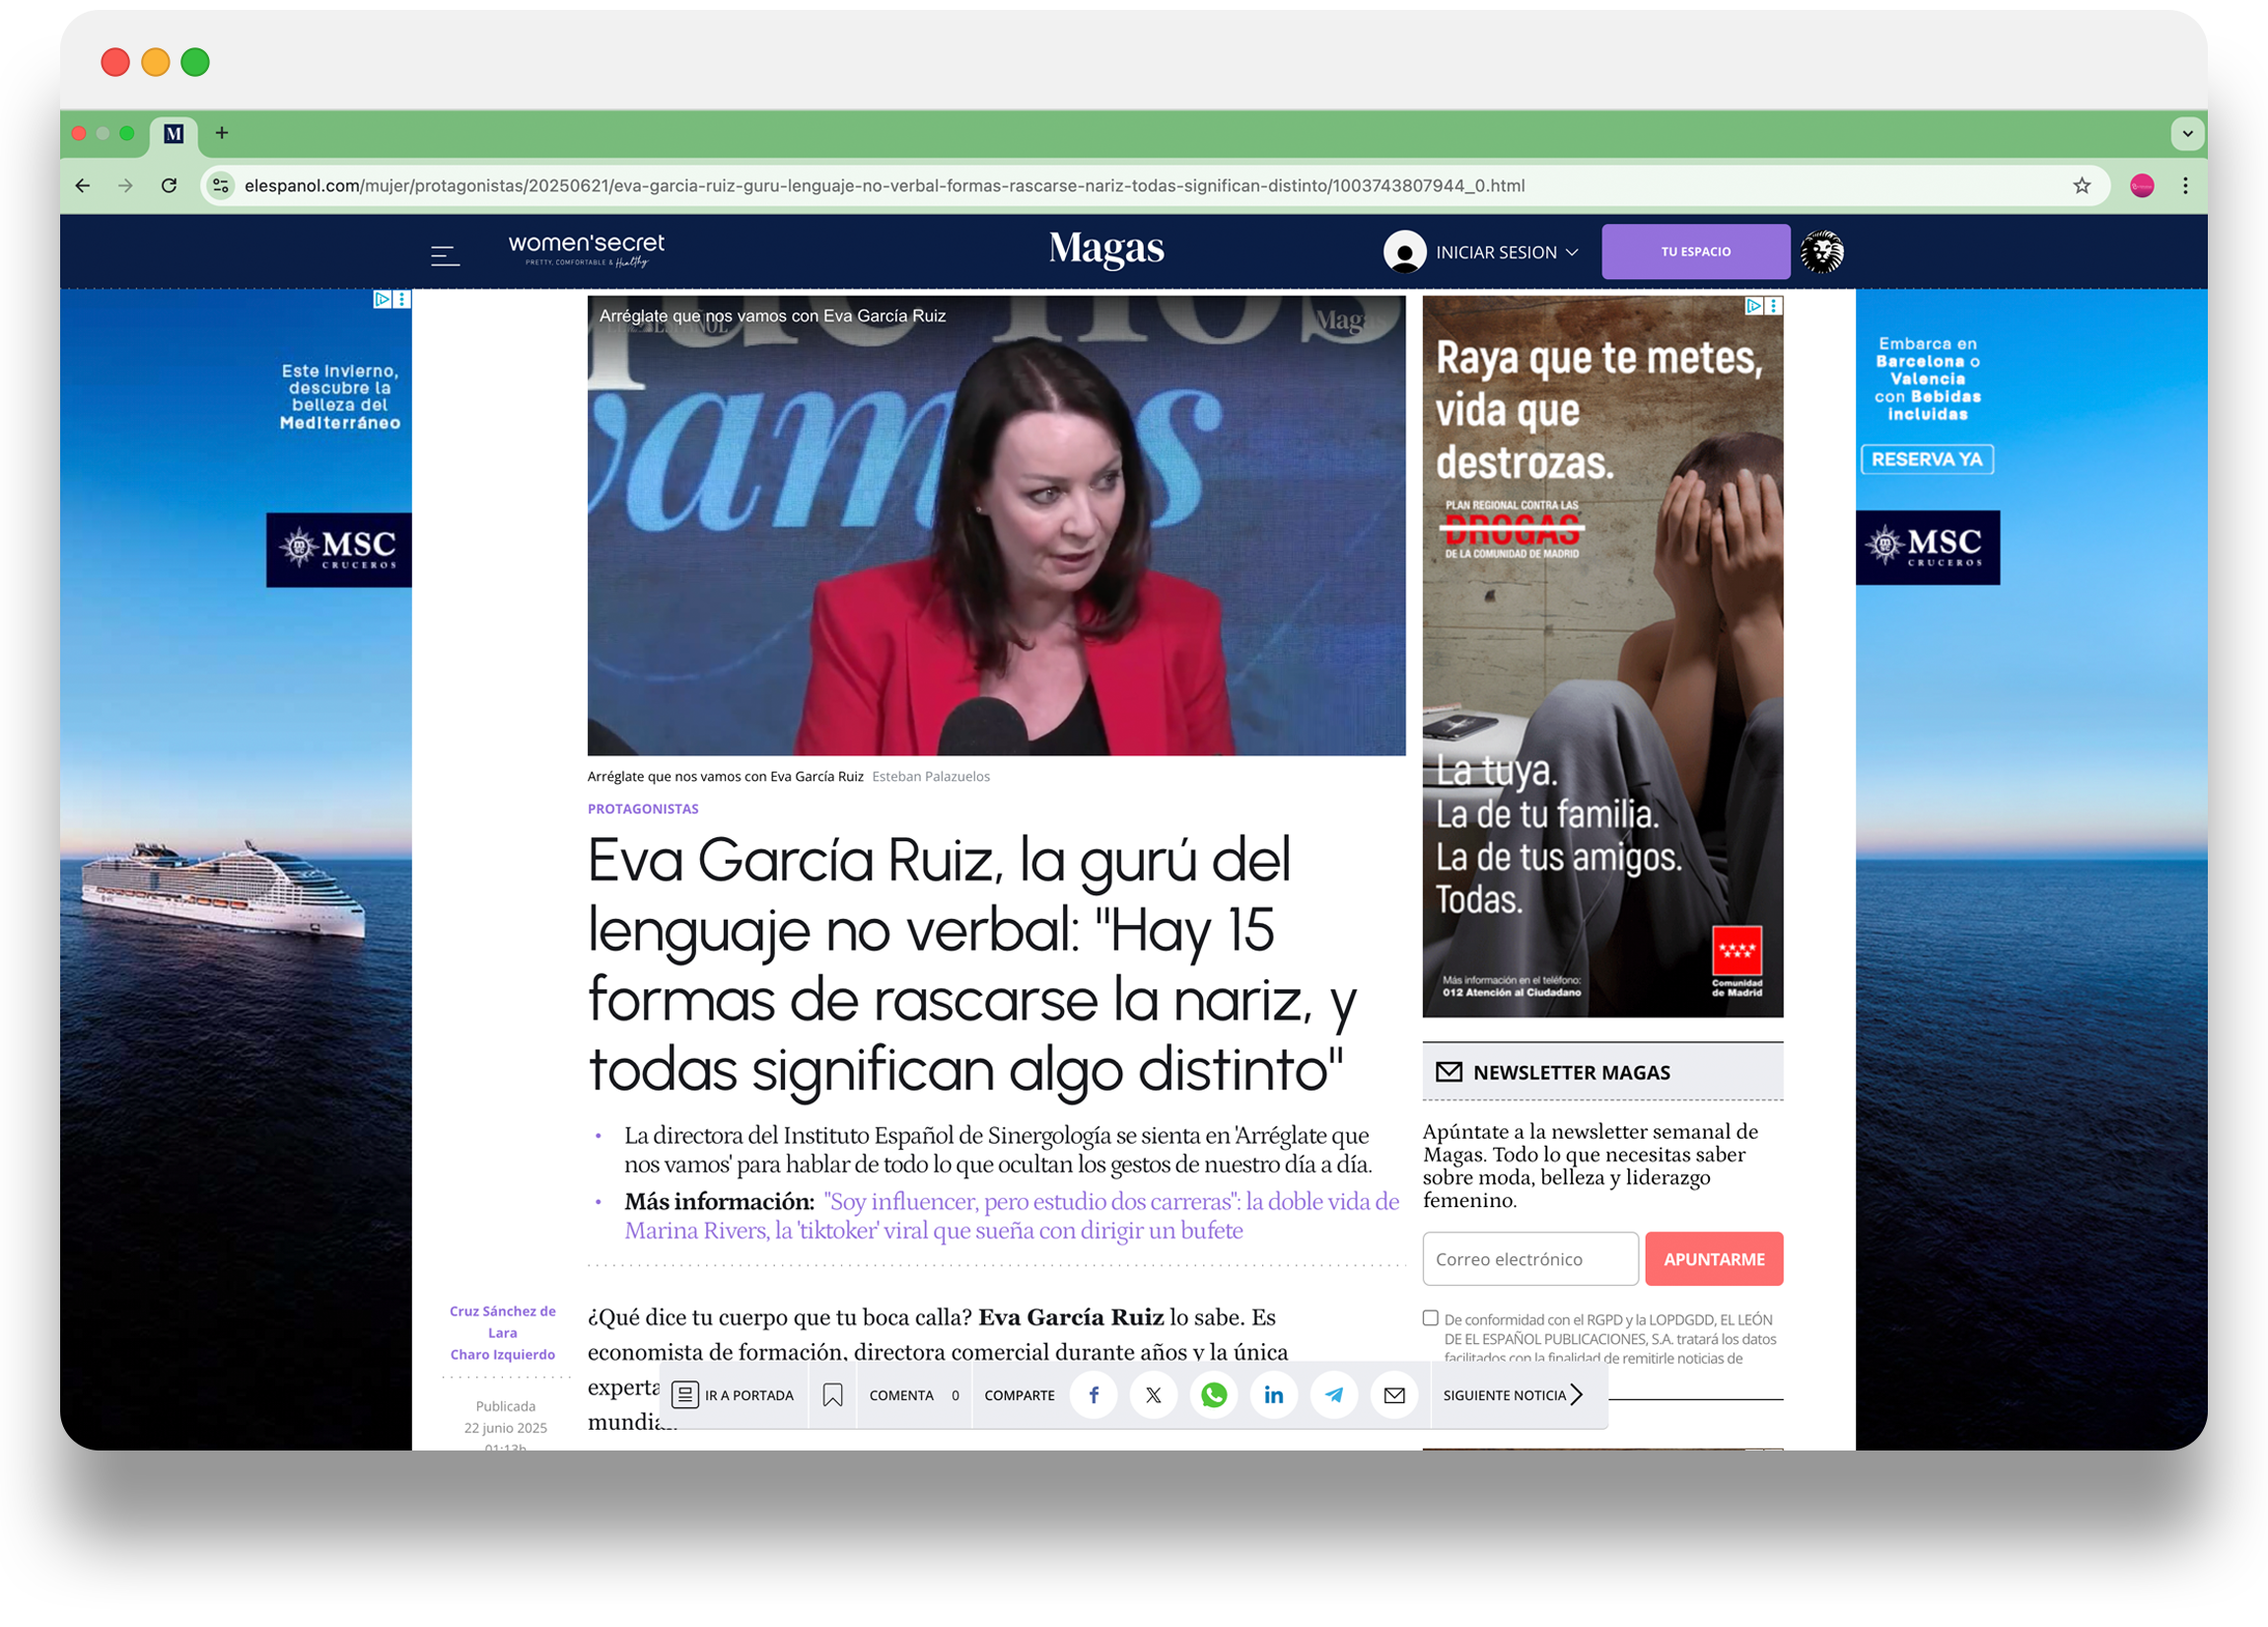Click the photo credit 'Esteban Palazuelos'
The height and width of the screenshot is (1627, 2268).
coord(930,777)
